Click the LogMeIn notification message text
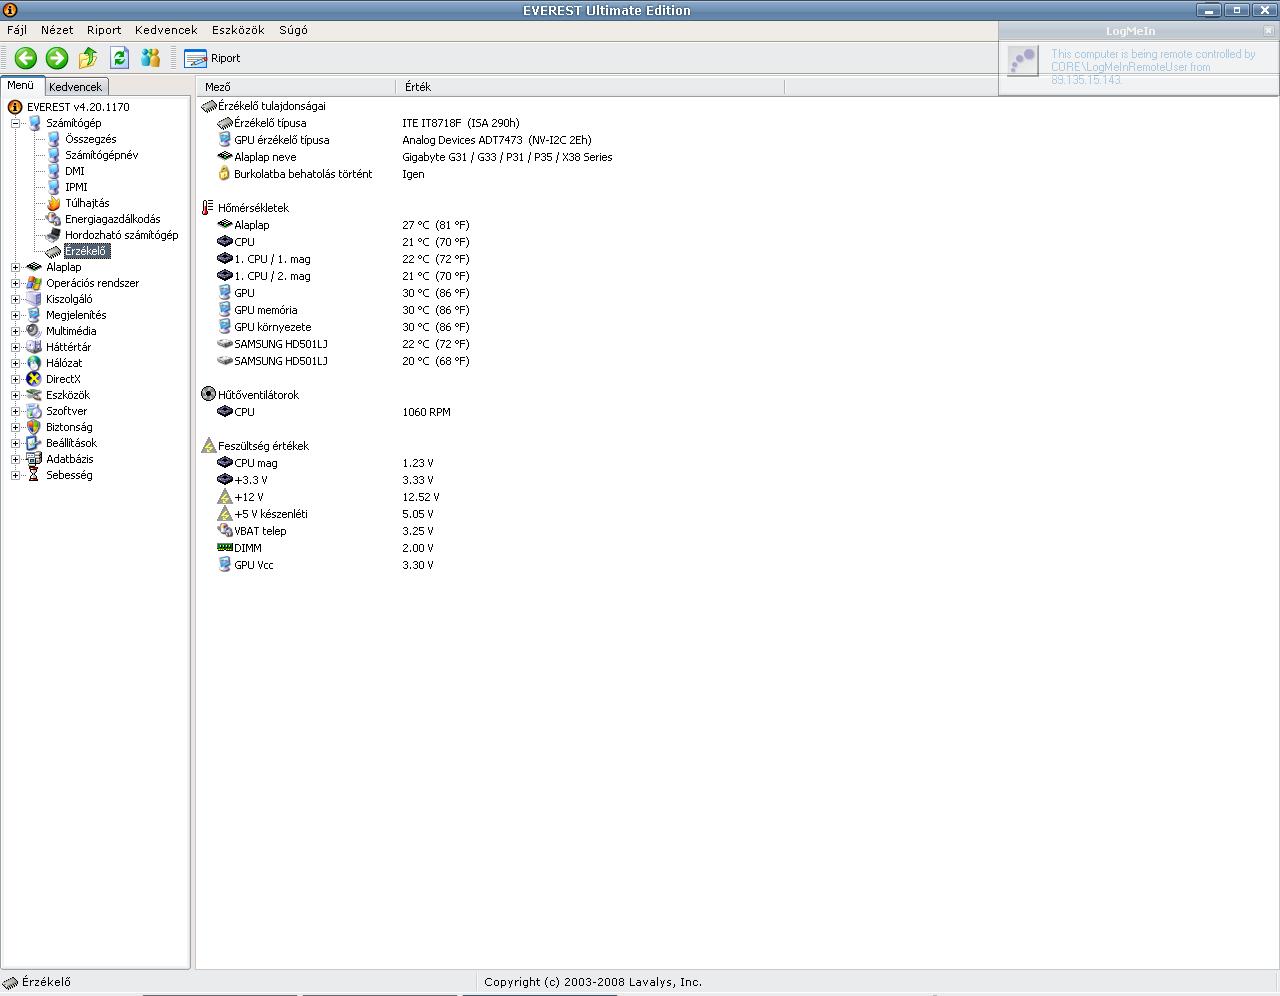The image size is (1280, 996). (1153, 67)
